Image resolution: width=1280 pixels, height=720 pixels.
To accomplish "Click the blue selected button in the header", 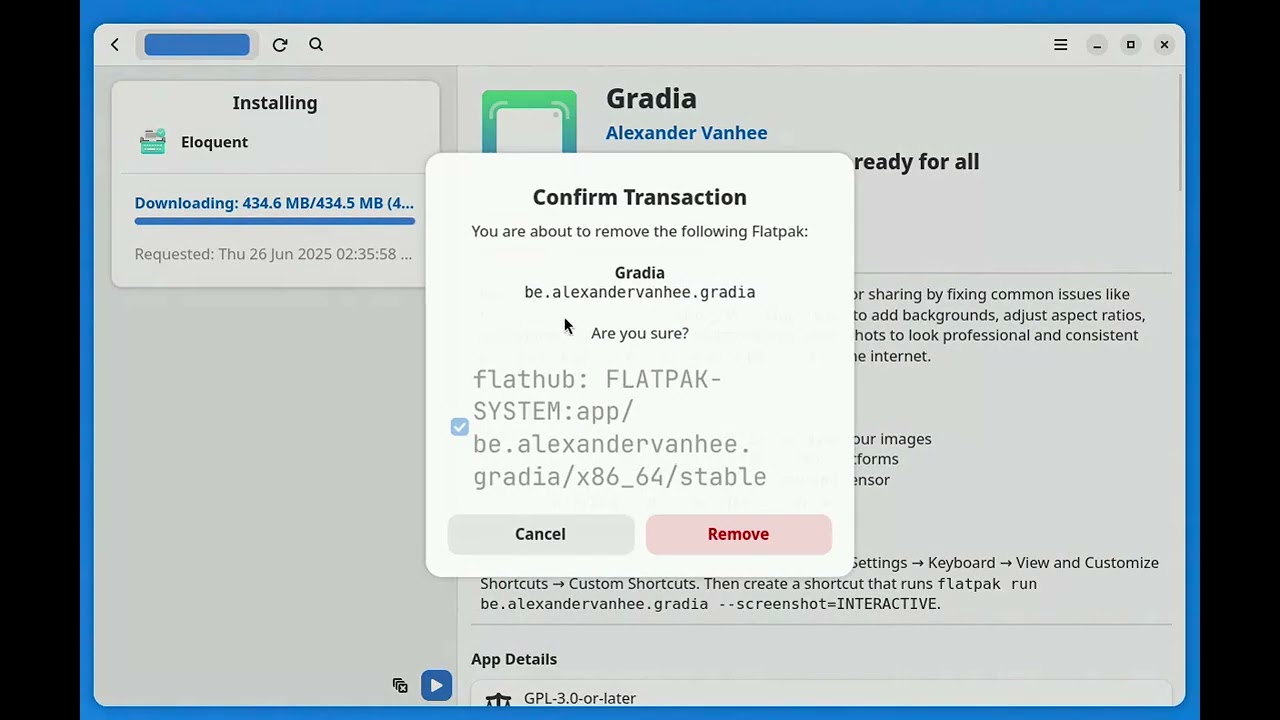I will 197,45.
